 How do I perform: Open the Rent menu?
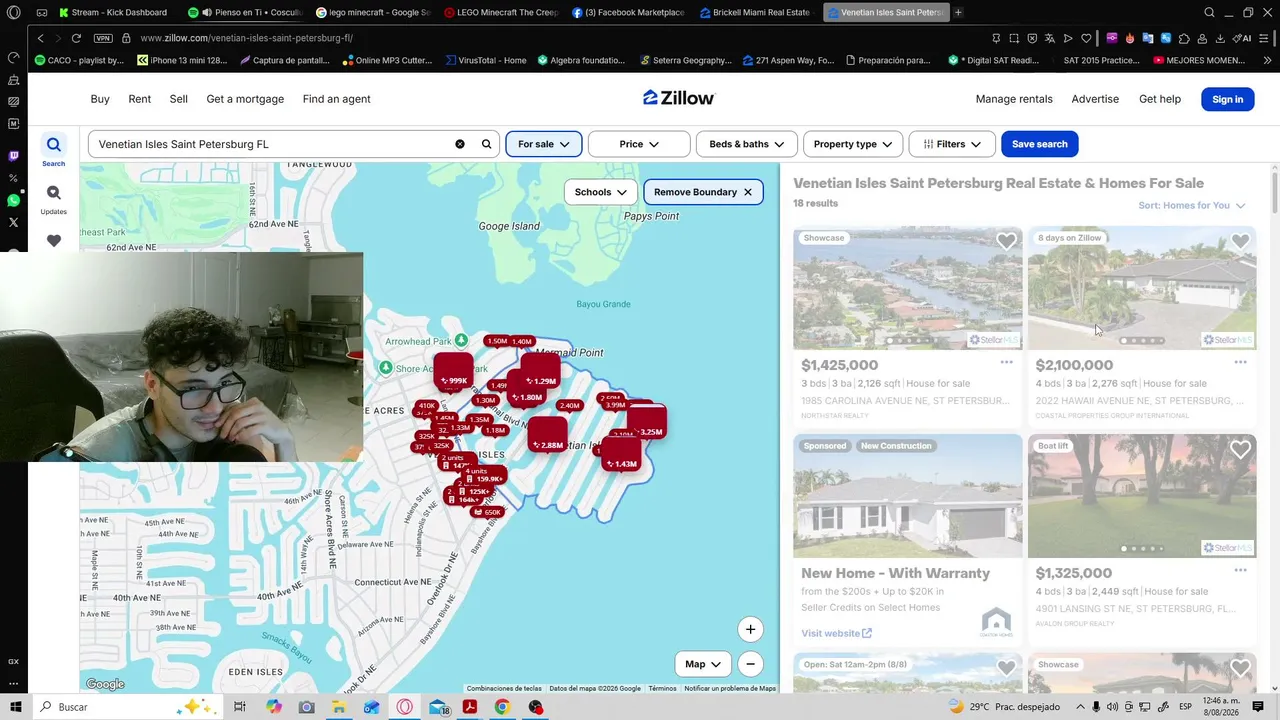tap(140, 99)
